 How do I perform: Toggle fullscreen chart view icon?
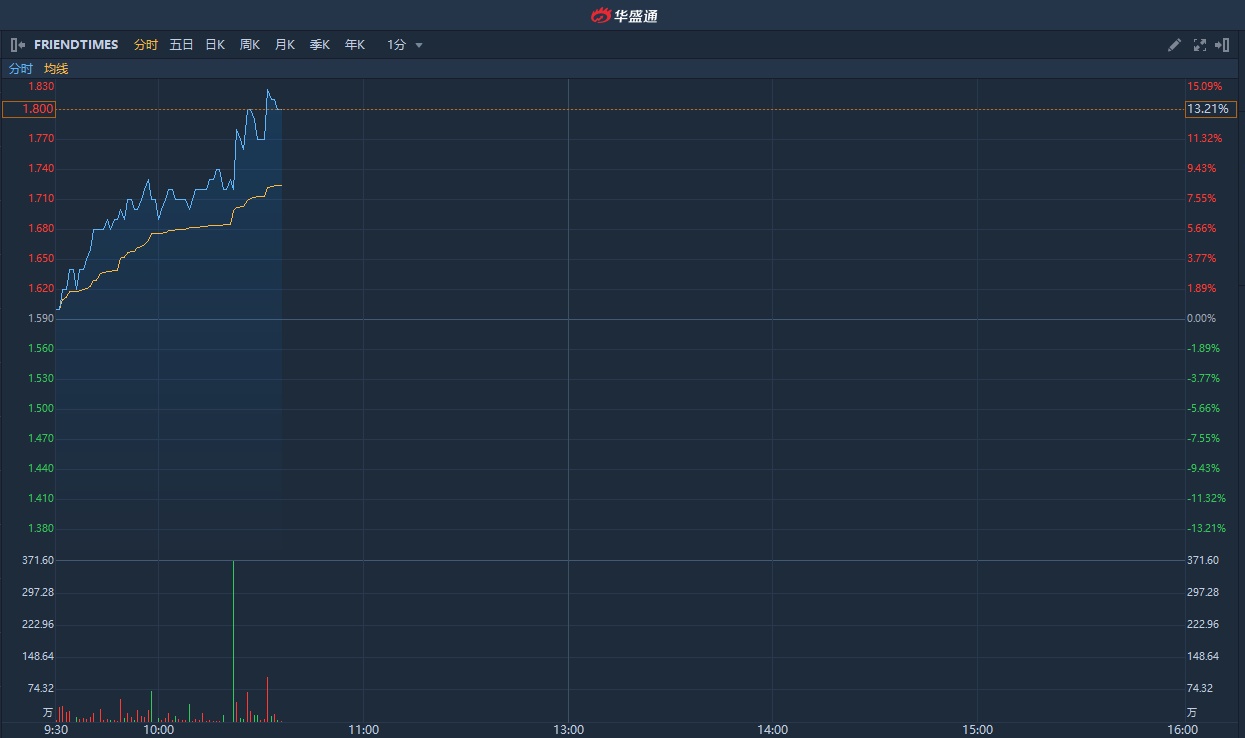(1199, 45)
